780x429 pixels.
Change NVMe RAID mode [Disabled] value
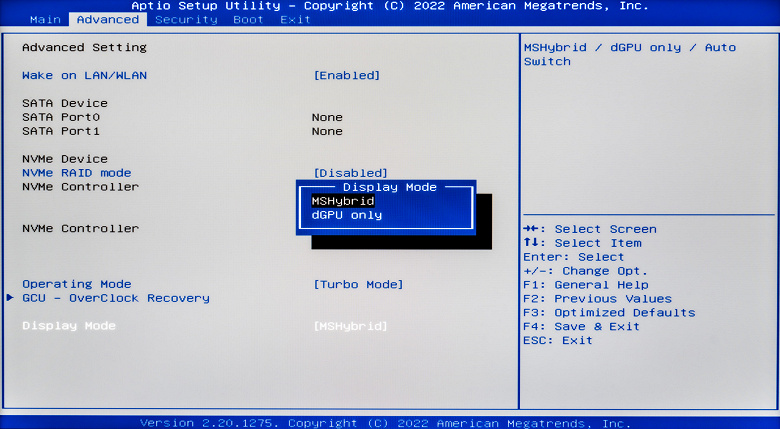pyautogui.click(x=351, y=173)
